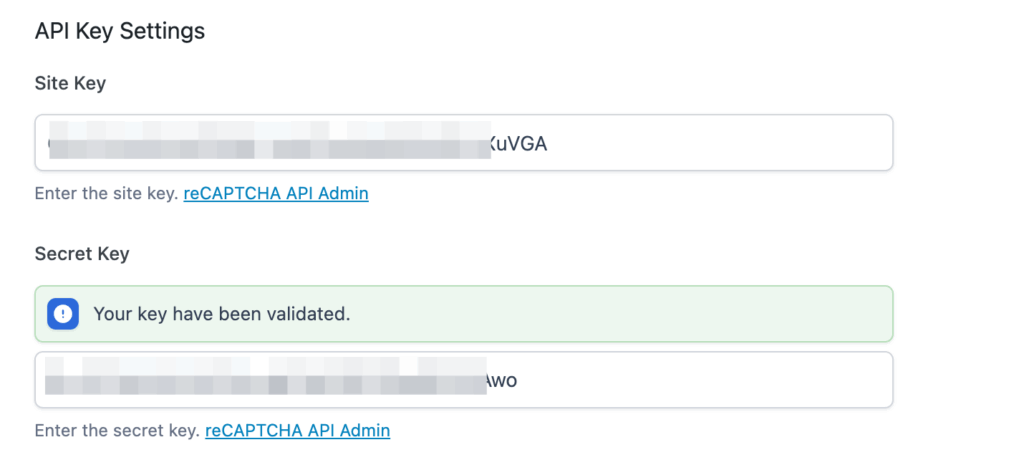Viewport: 1024px width, 460px height.
Task: Click empty space right of "KuVGA" in Site Key field
Action: coord(720,143)
